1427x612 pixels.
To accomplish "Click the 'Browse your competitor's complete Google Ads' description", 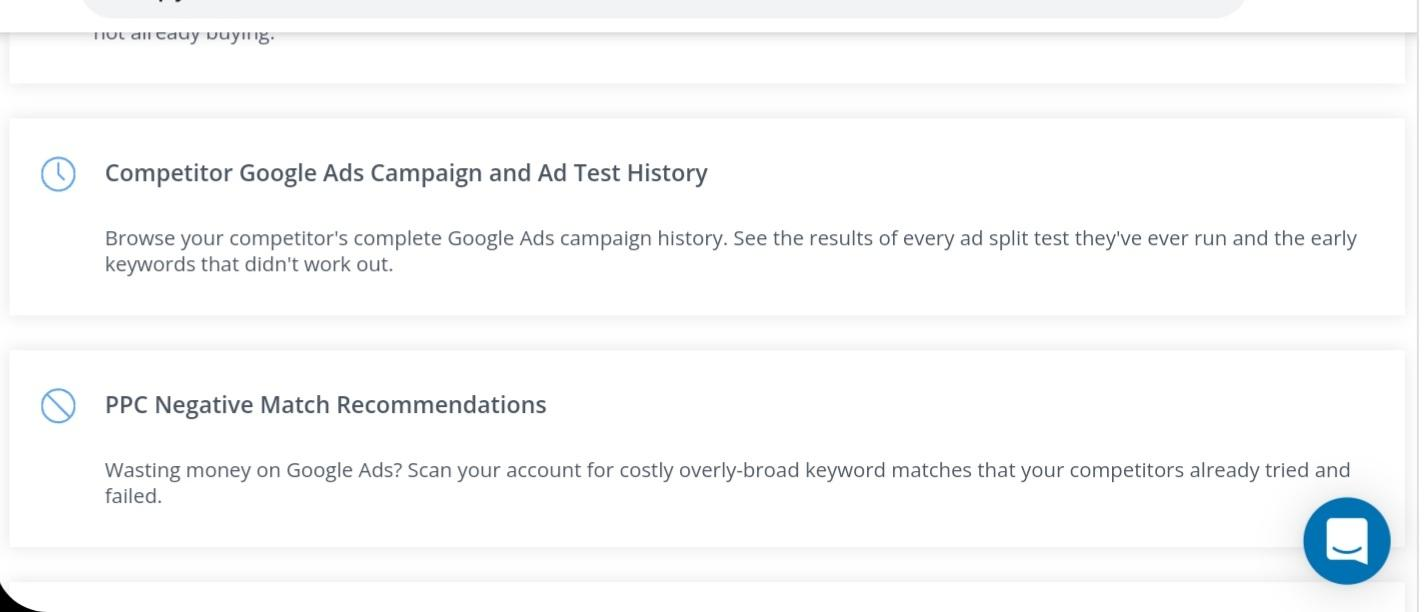I will point(731,252).
